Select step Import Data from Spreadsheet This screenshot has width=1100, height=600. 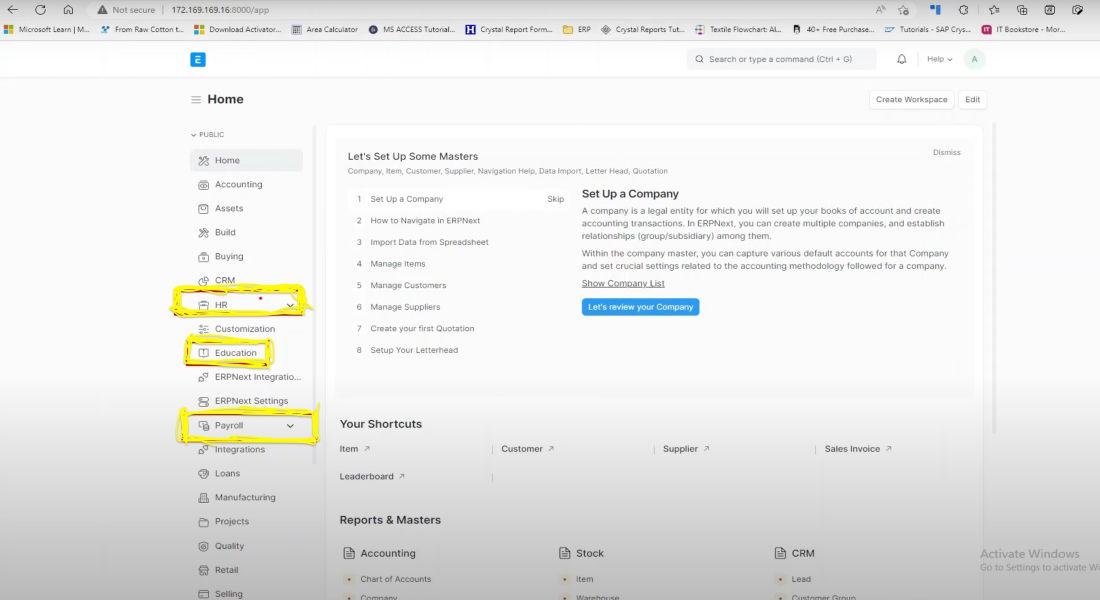[429, 242]
